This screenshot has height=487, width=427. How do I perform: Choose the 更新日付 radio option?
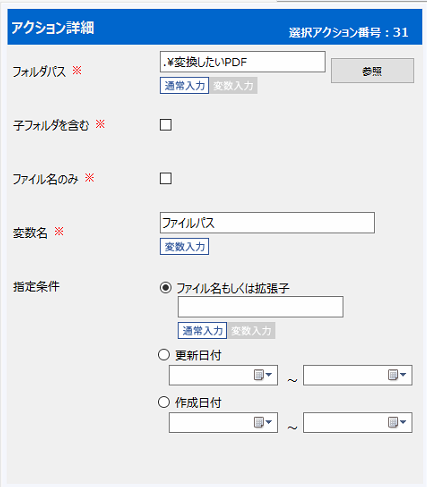coord(164,355)
